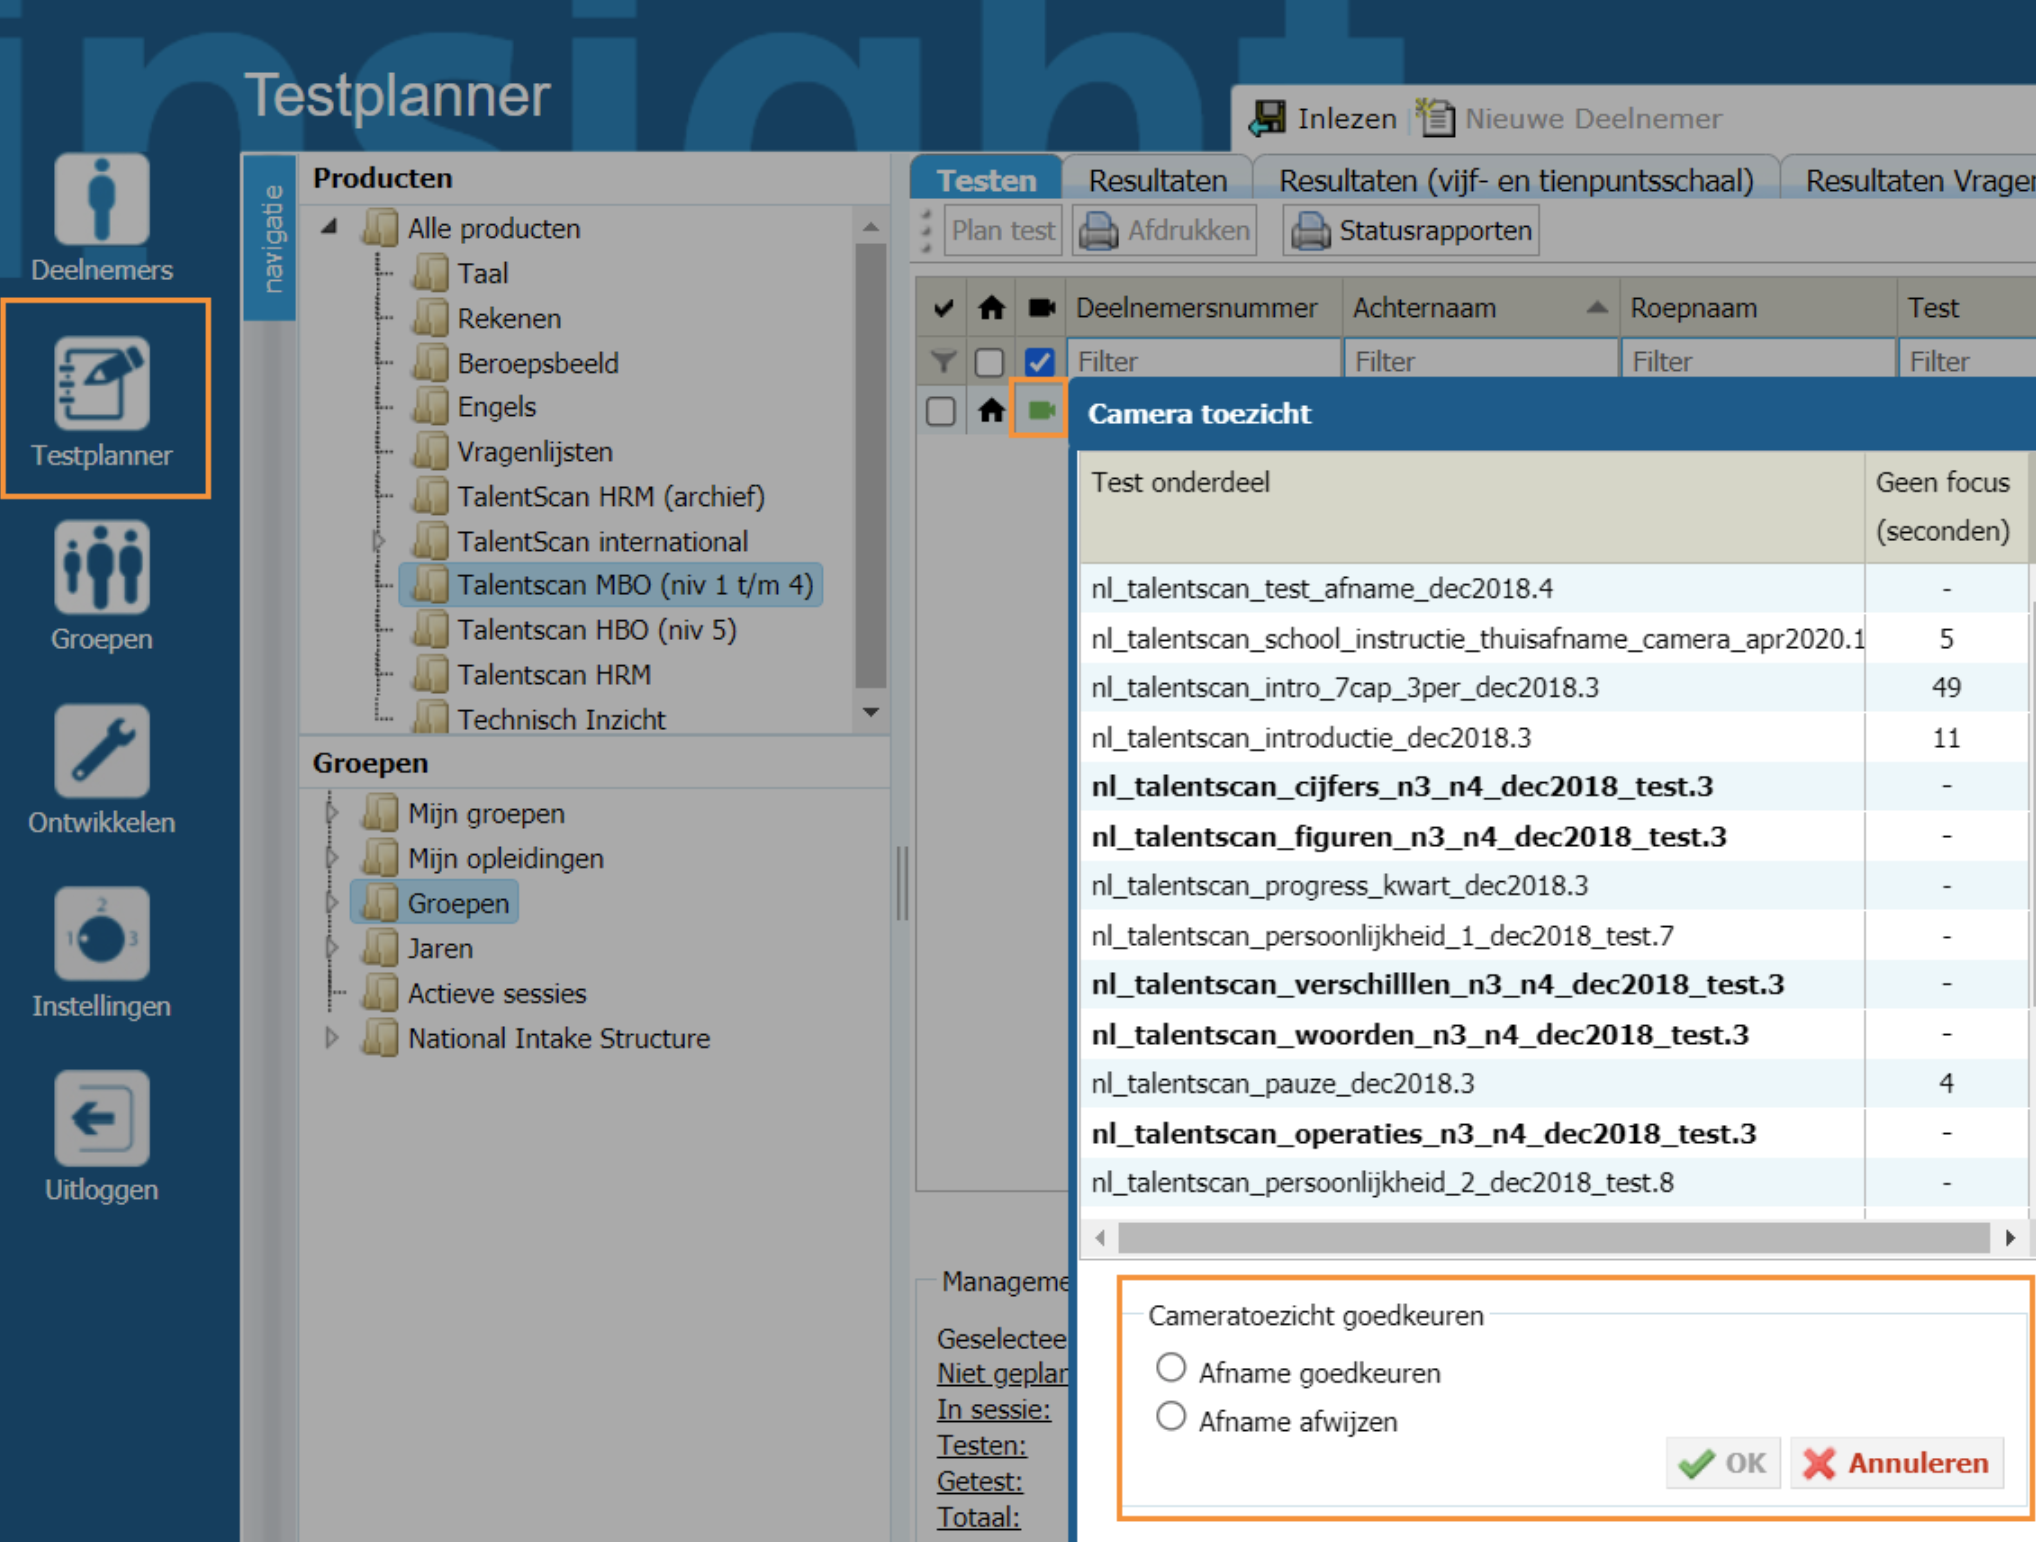Click the Groepen sidebar icon

coord(101,567)
